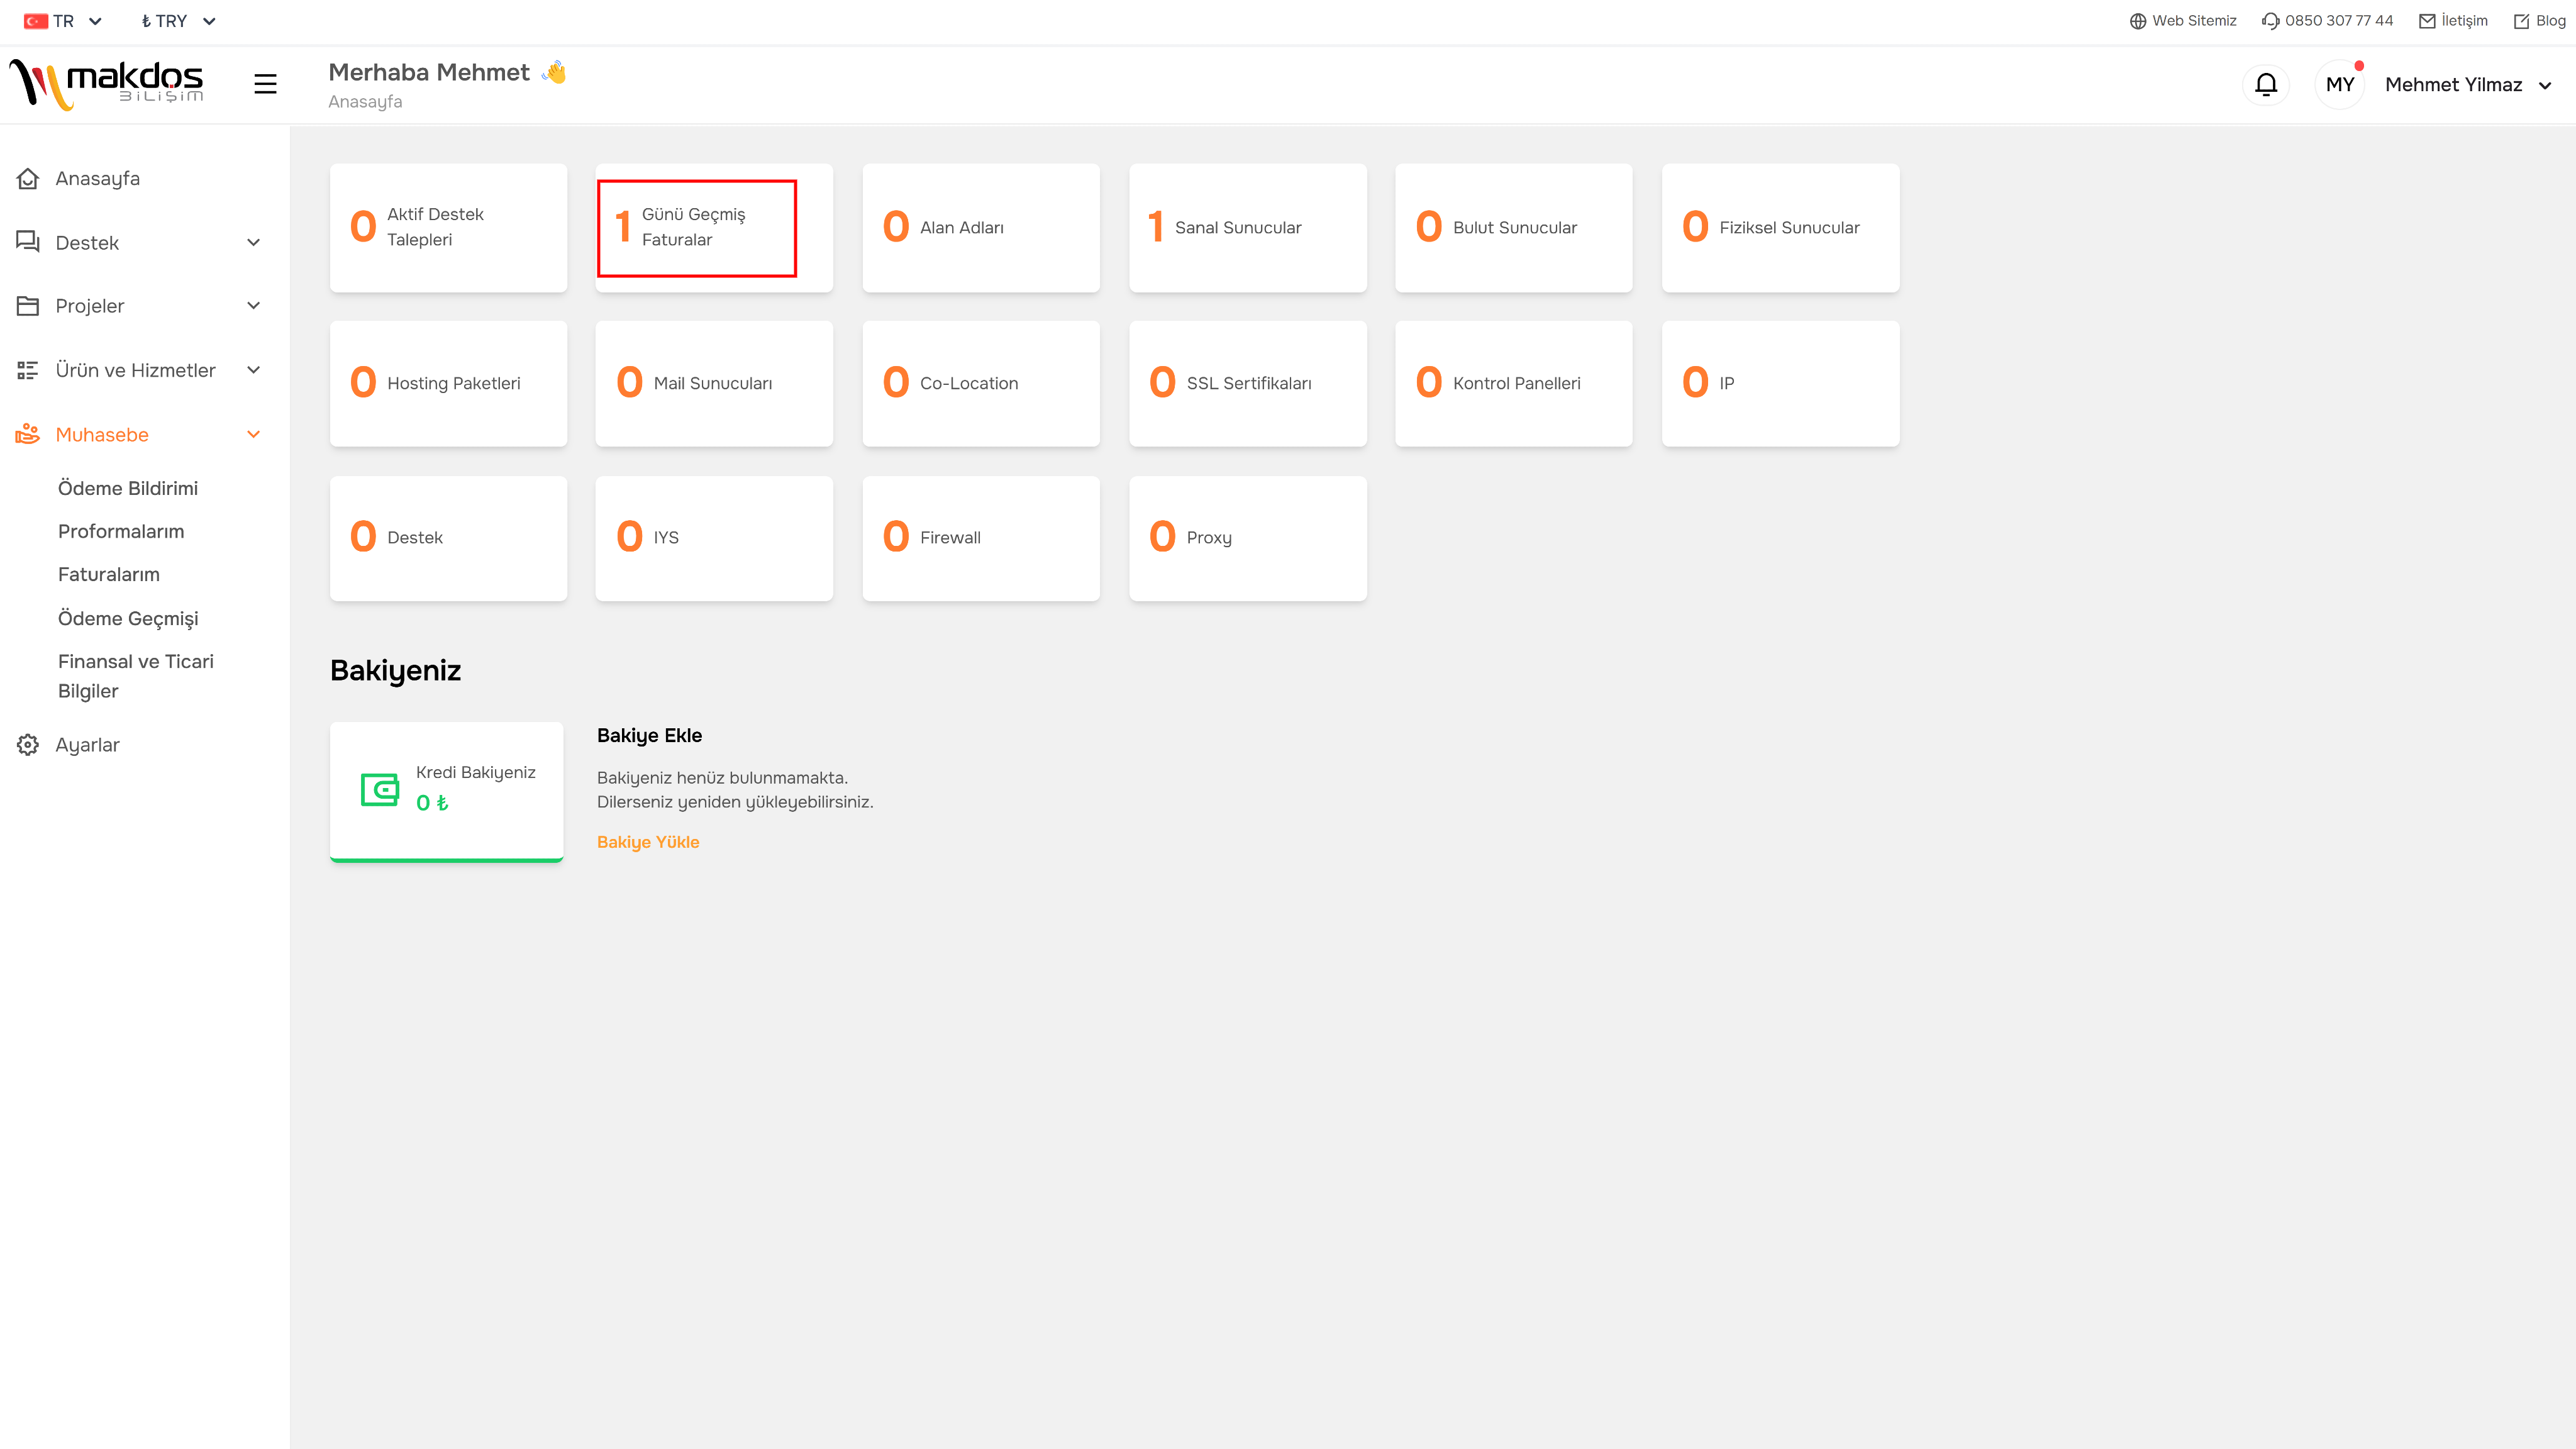Open the Sanal Sunucular card
Screen dimensions: 2576x1449
pos(1247,227)
